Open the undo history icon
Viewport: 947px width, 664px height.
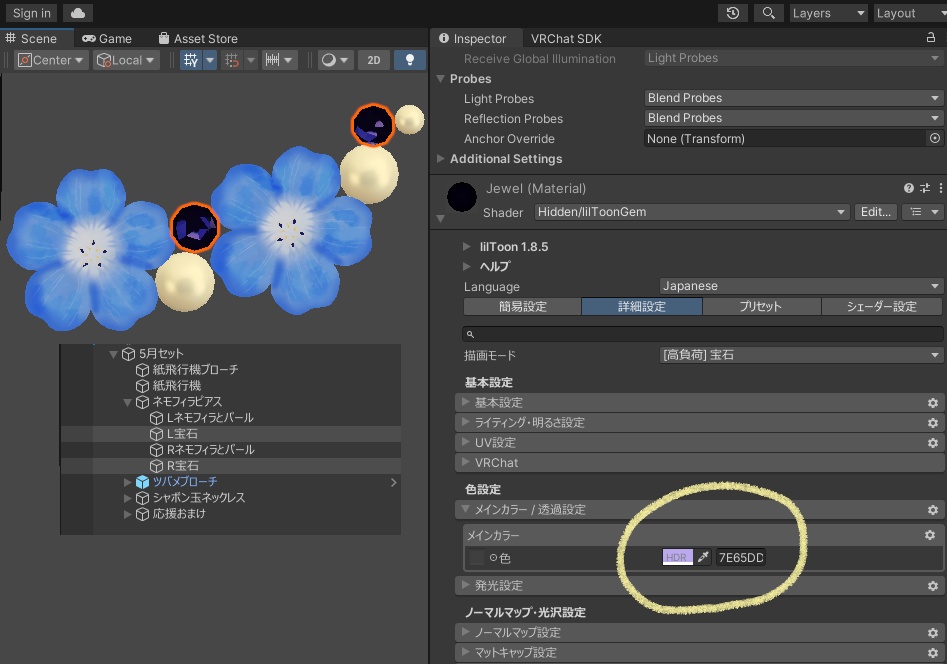(733, 13)
